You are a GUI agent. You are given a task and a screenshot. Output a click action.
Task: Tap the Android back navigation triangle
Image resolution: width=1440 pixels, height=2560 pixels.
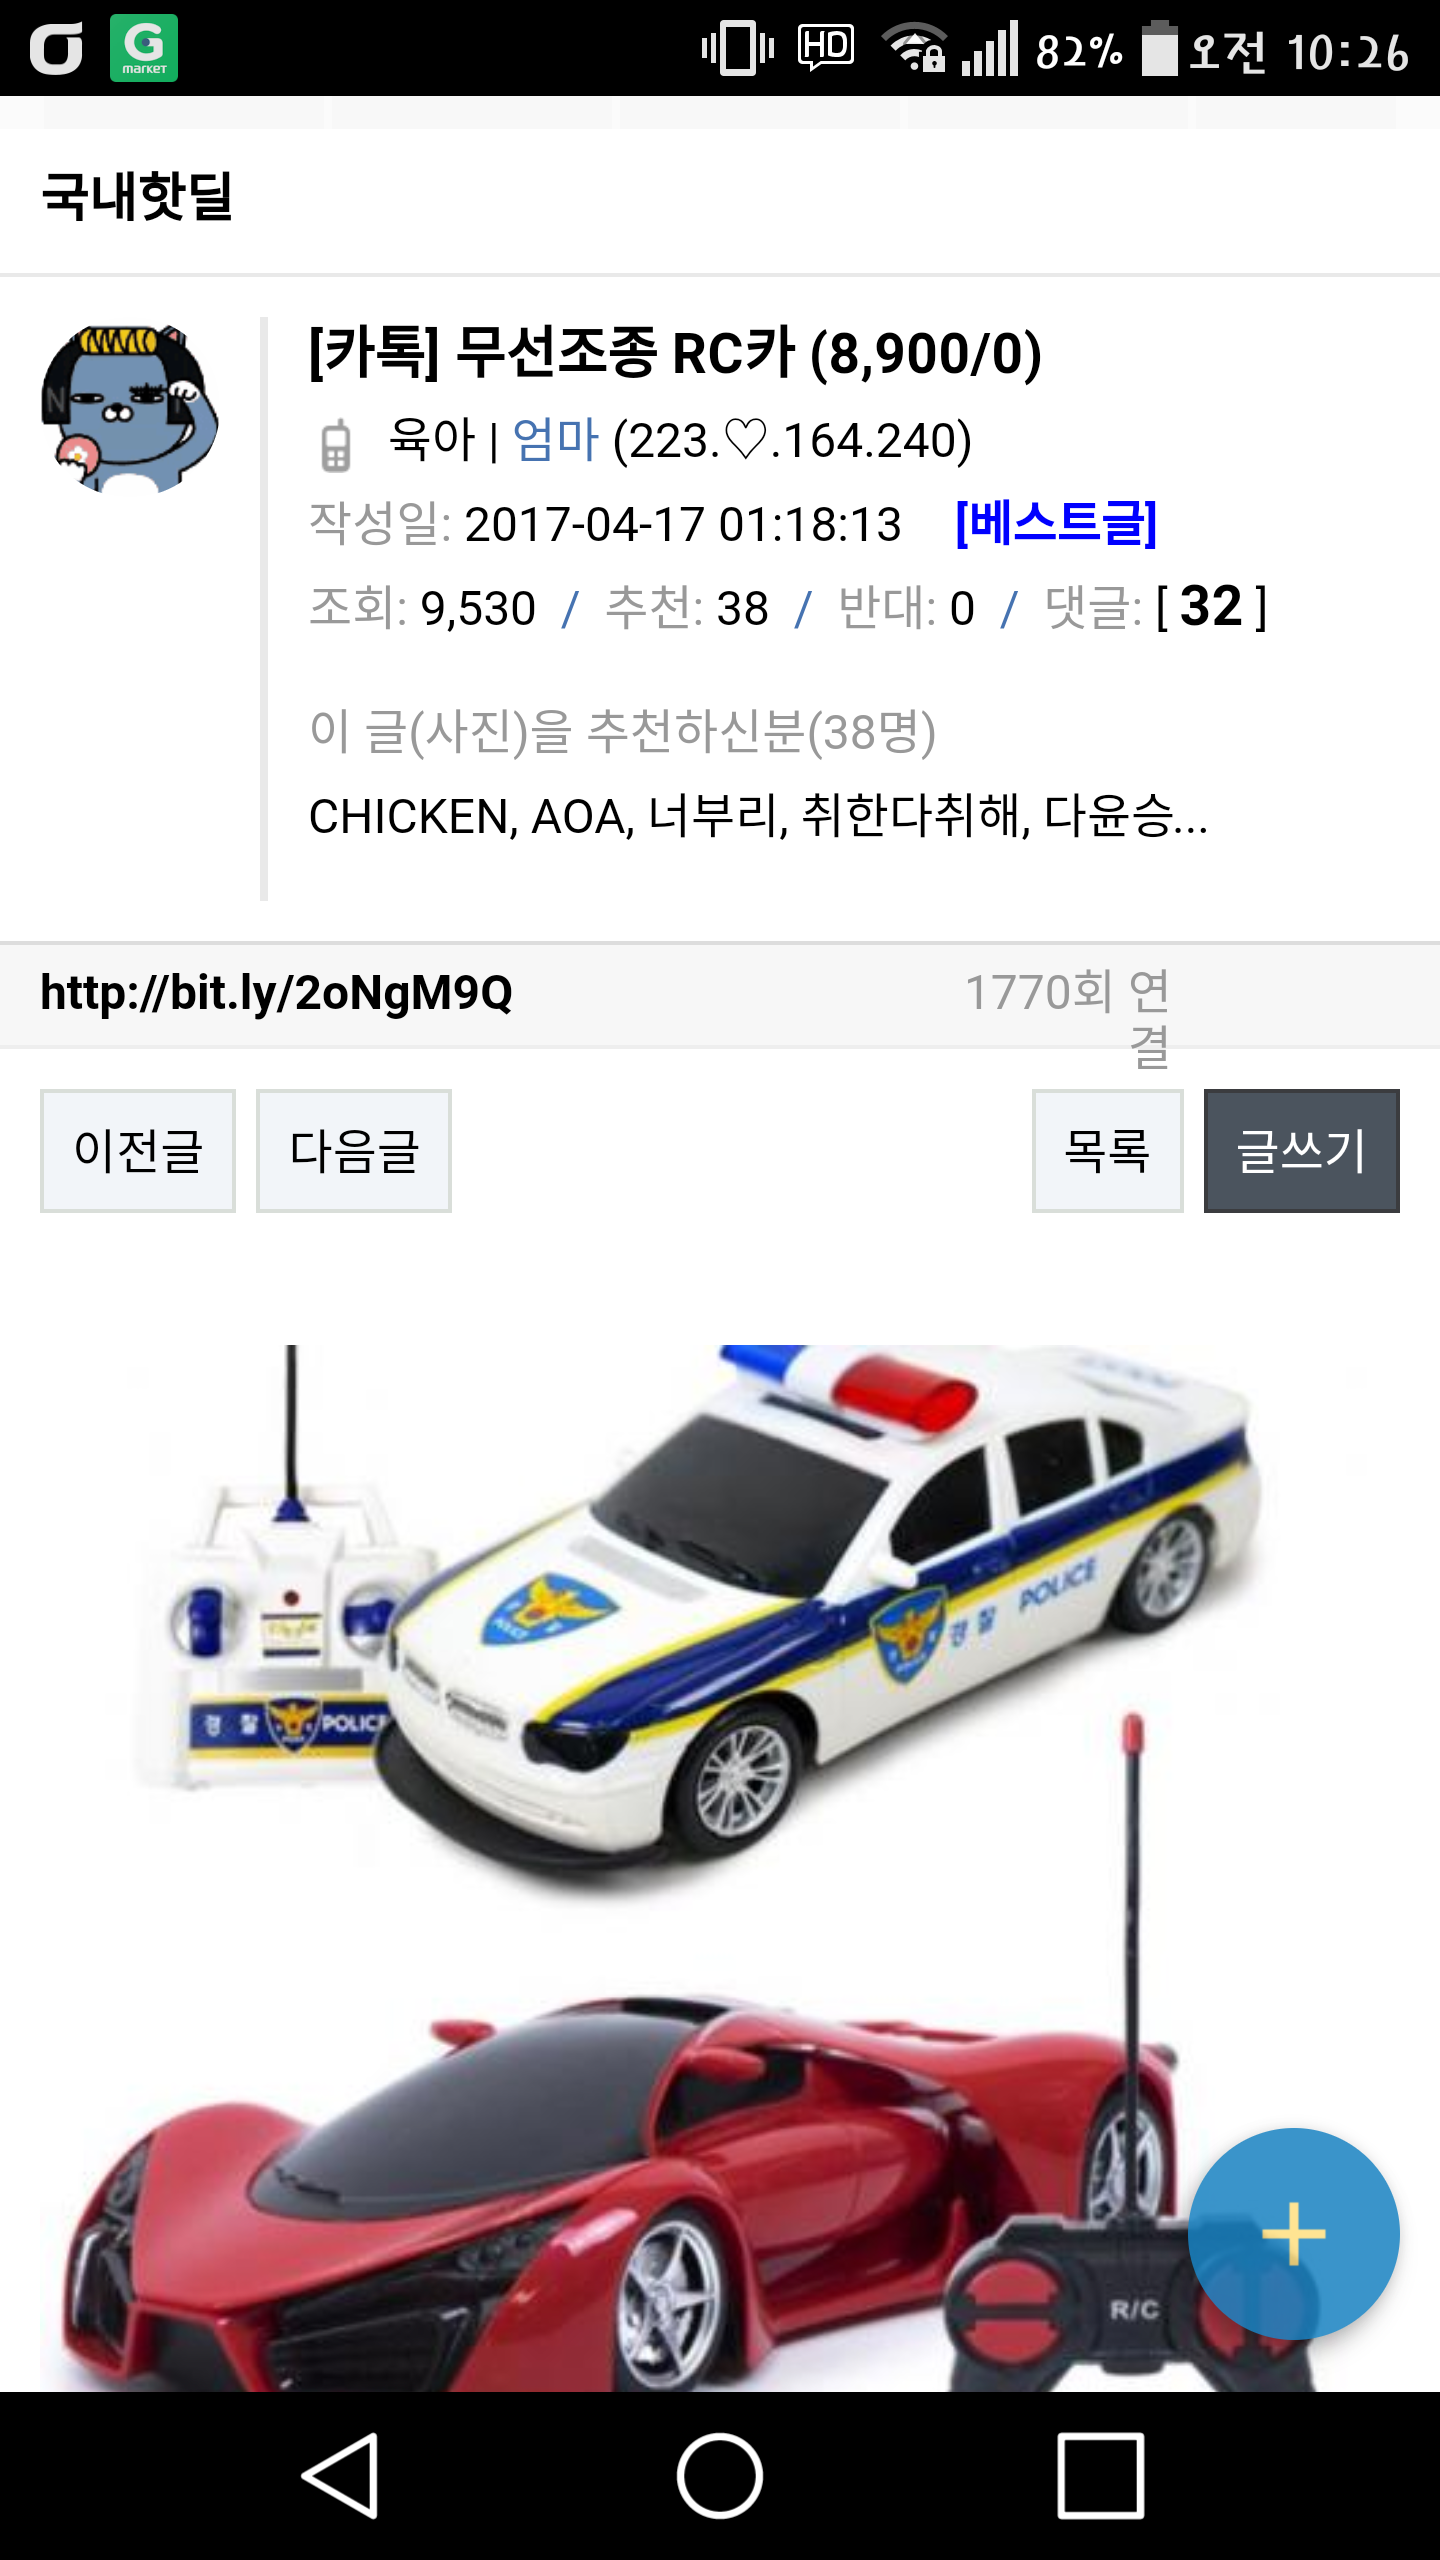(x=341, y=2476)
